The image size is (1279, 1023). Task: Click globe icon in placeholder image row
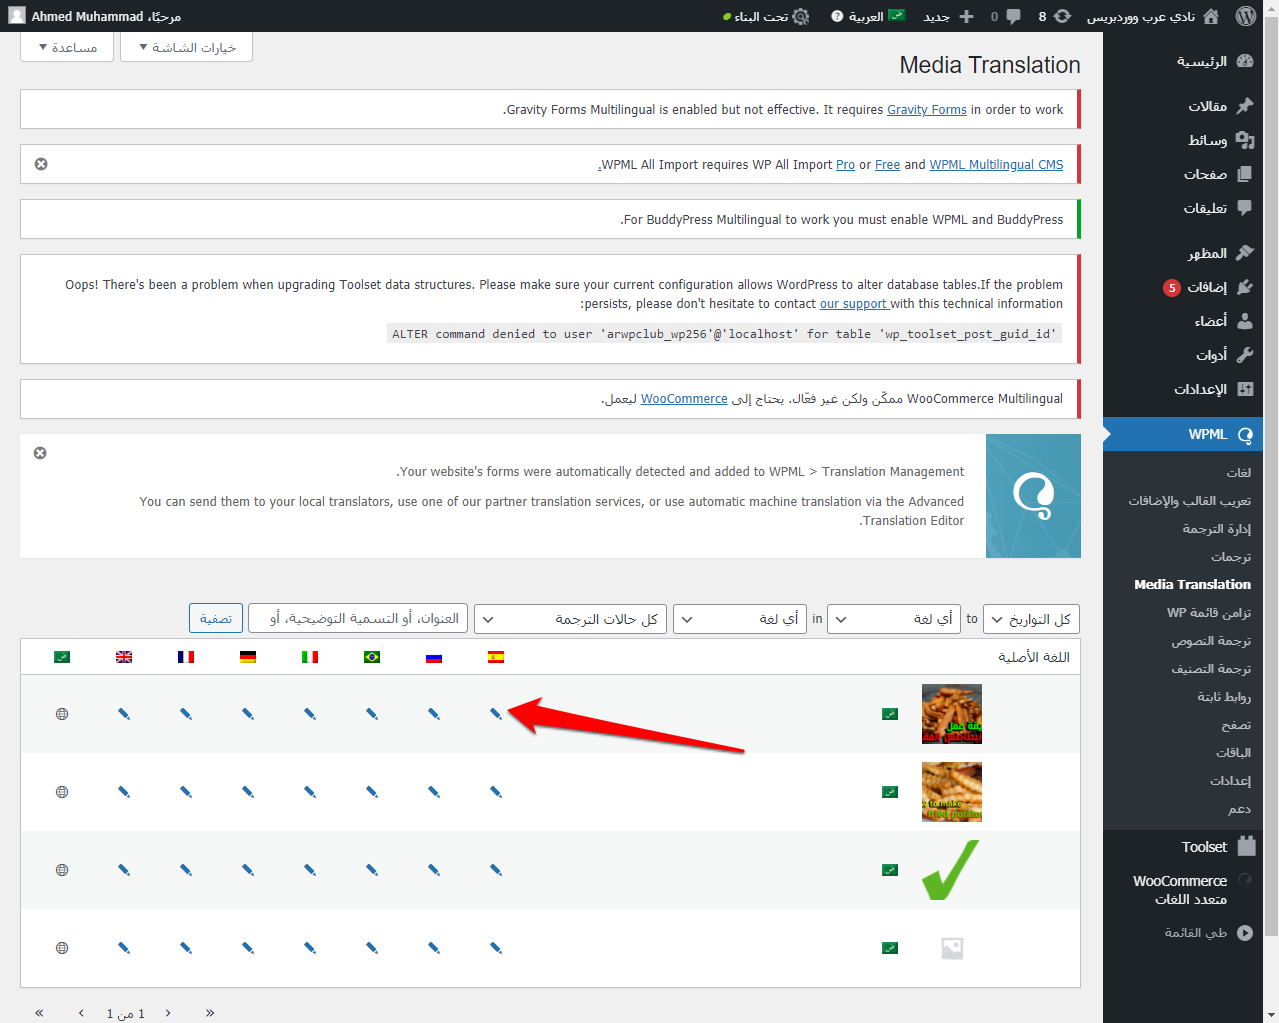click(x=62, y=948)
